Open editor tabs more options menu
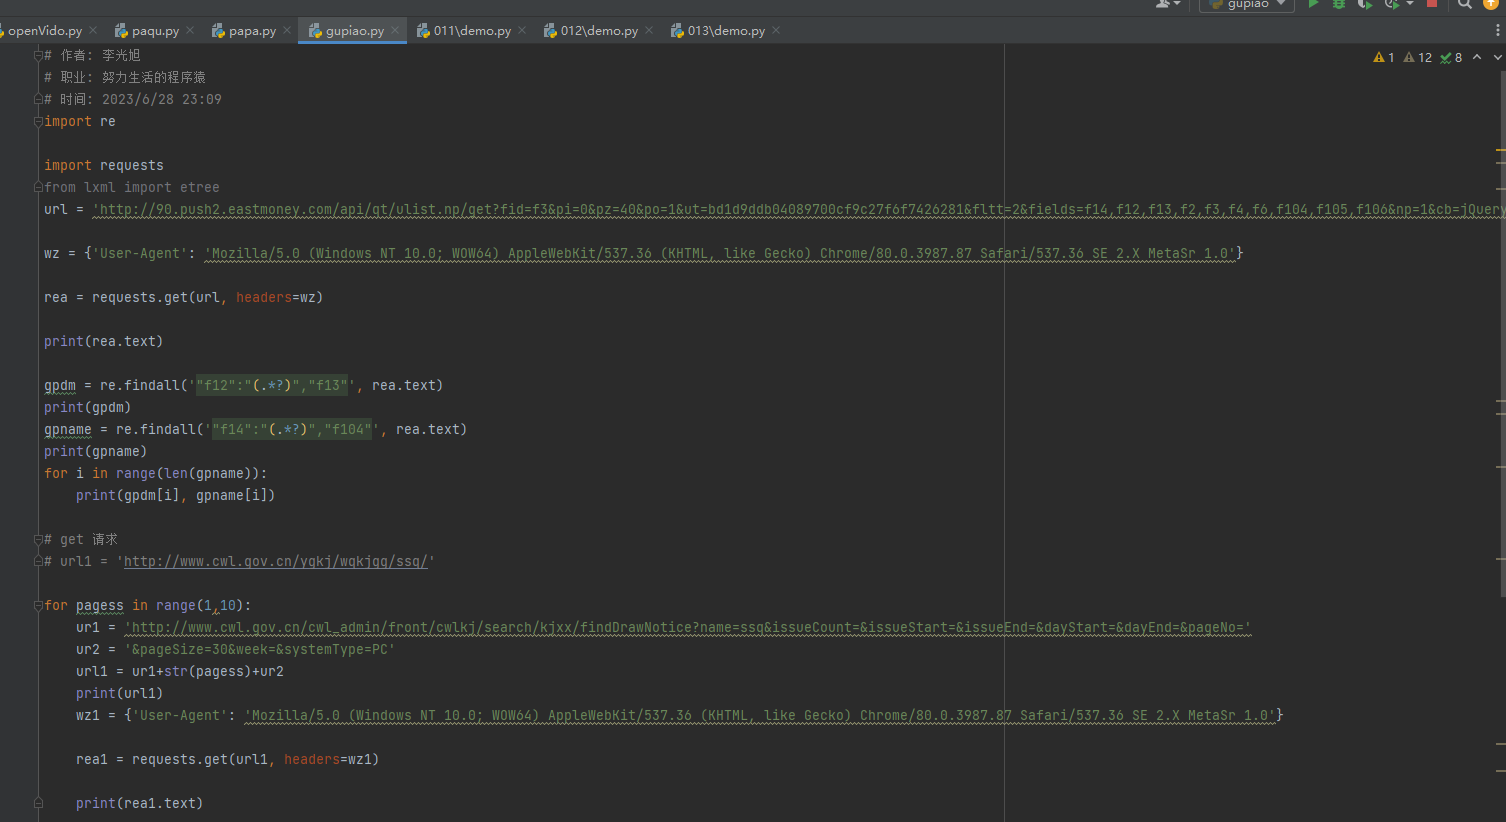This screenshot has height=822, width=1506. point(1497,31)
